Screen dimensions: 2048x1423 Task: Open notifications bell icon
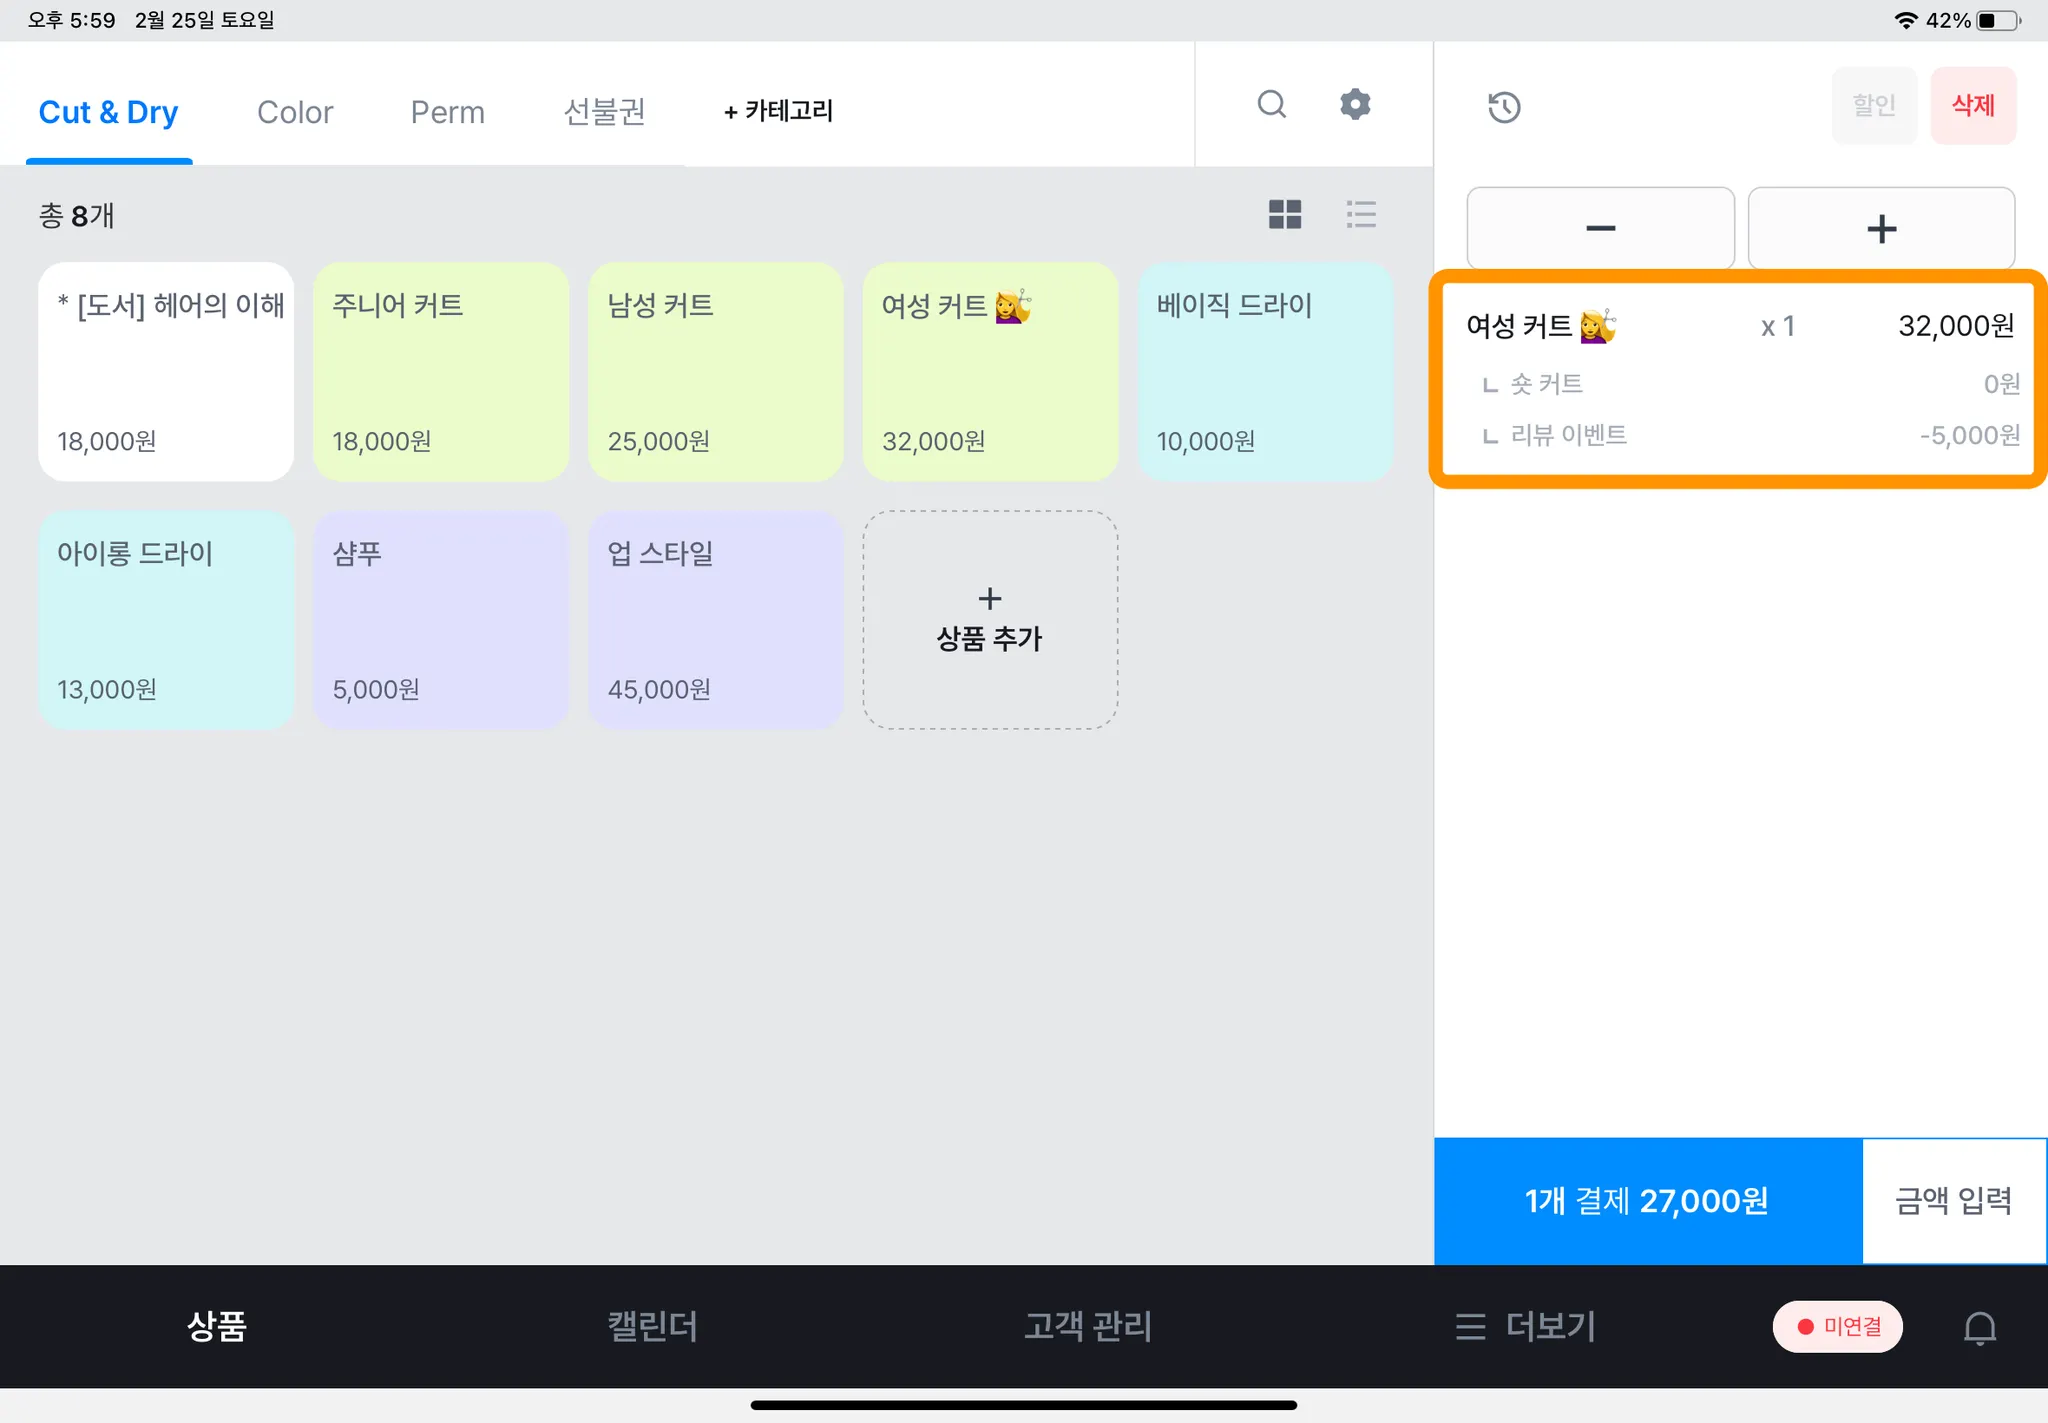tap(1979, 1327)
